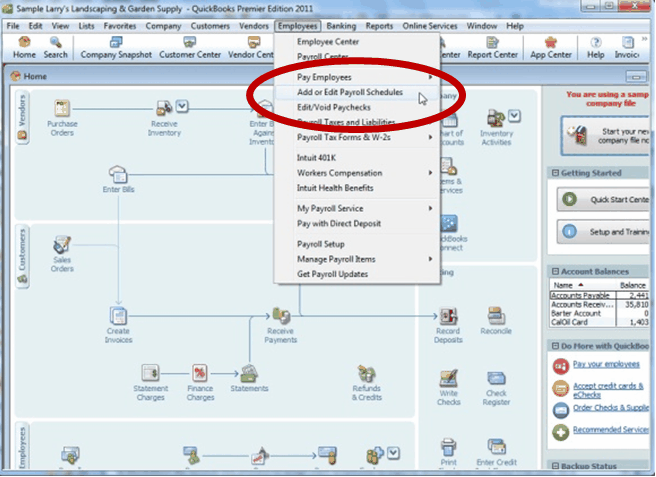This screenshot has width=656, height=477.
Task: Collapse the Getting Started panel
Action: click(553, 173)
